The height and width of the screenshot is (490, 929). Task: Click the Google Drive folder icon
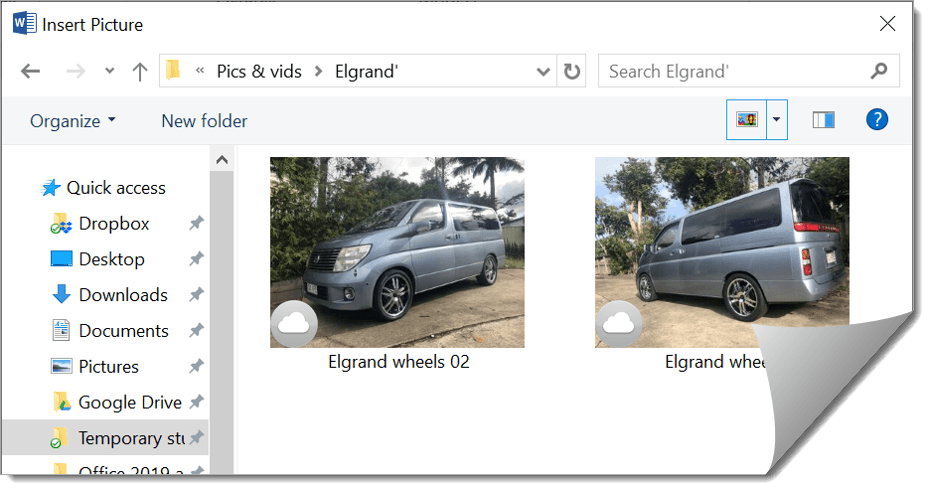[x=62, y=402]
